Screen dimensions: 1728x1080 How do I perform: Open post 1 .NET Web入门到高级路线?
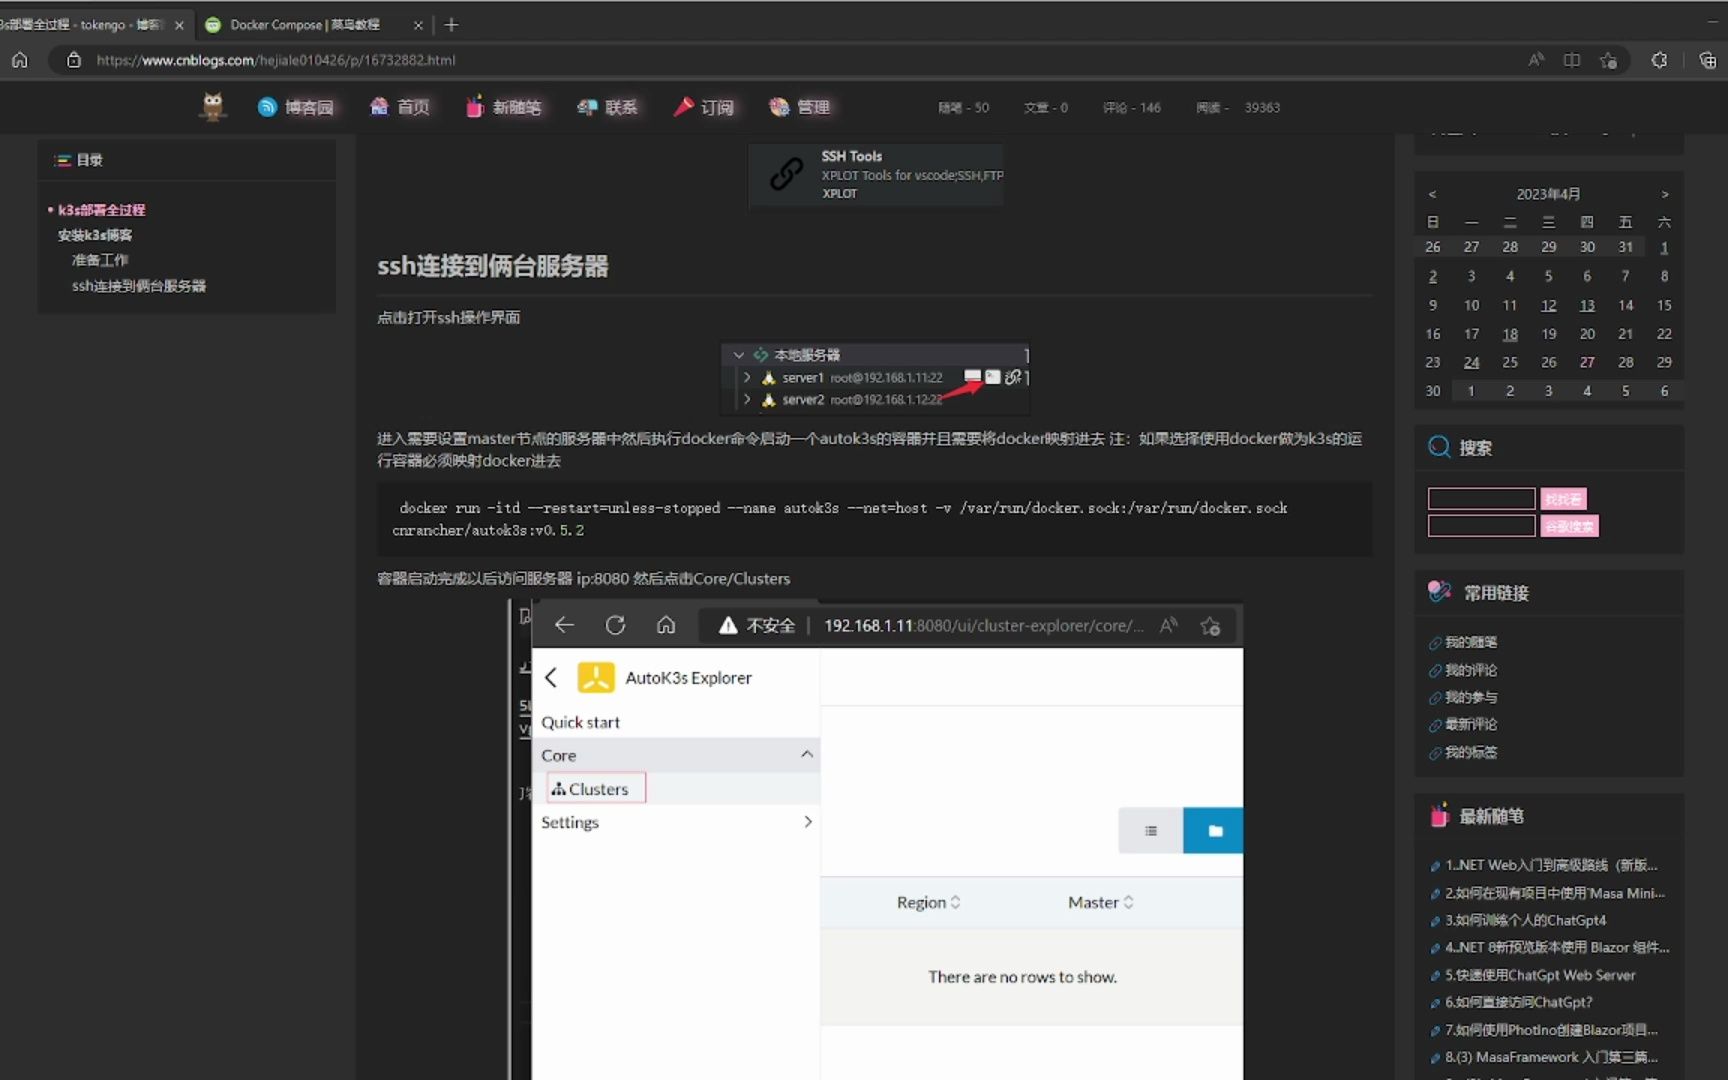1550,865
